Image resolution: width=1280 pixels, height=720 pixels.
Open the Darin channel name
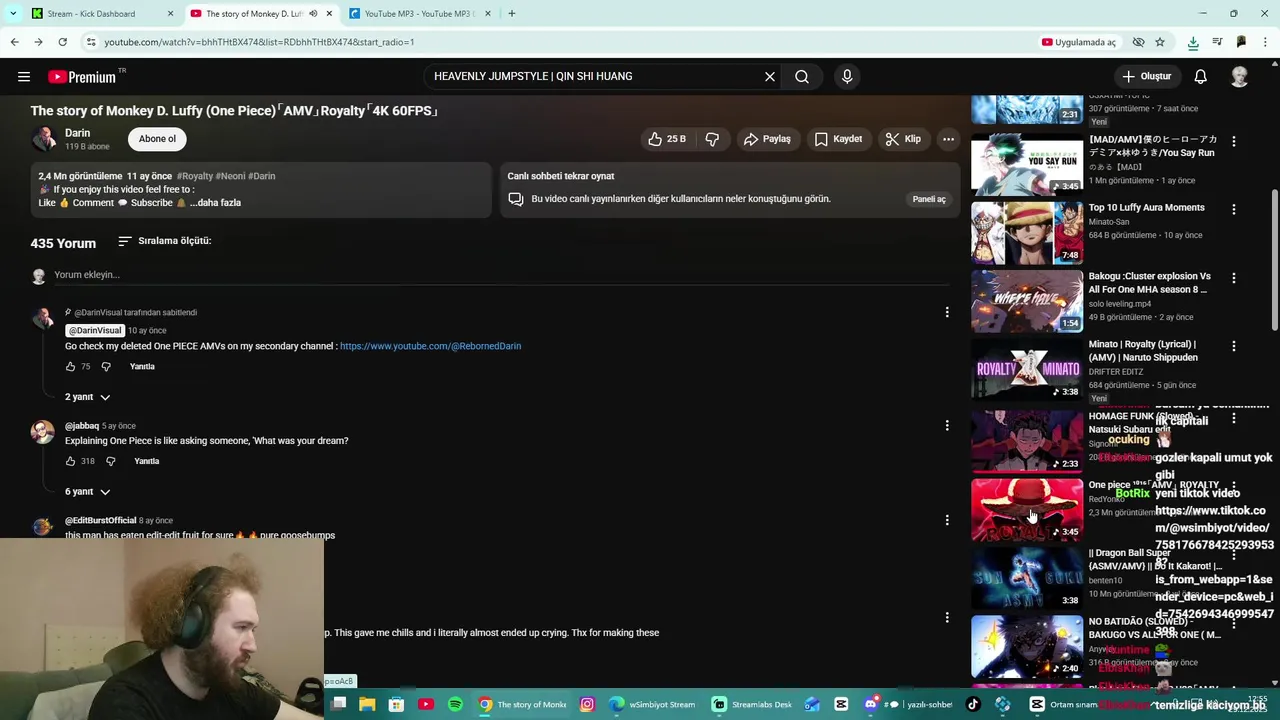78,133
